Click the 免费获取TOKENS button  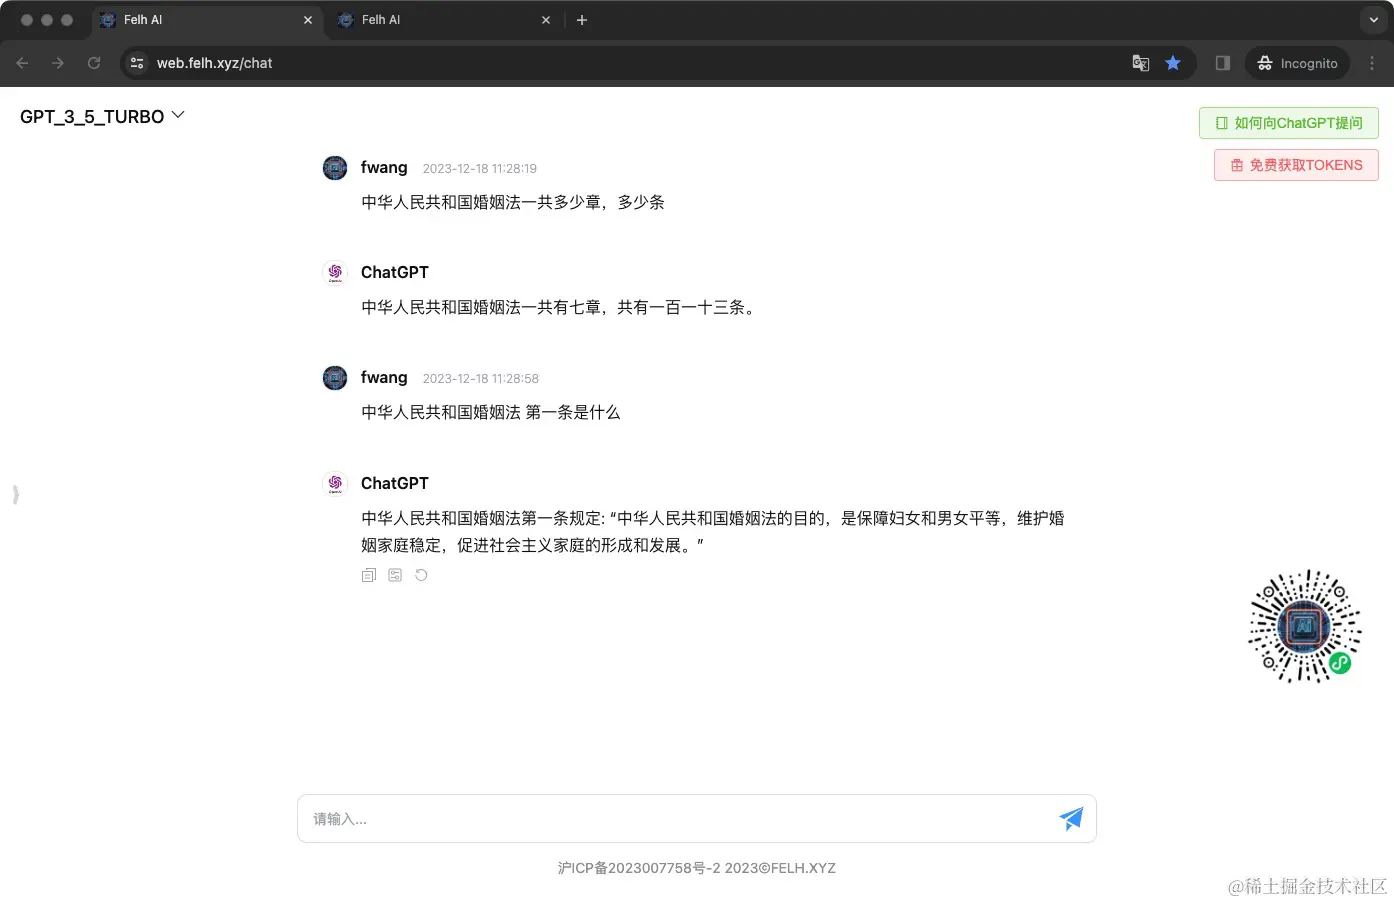[x=1295, y=164]
